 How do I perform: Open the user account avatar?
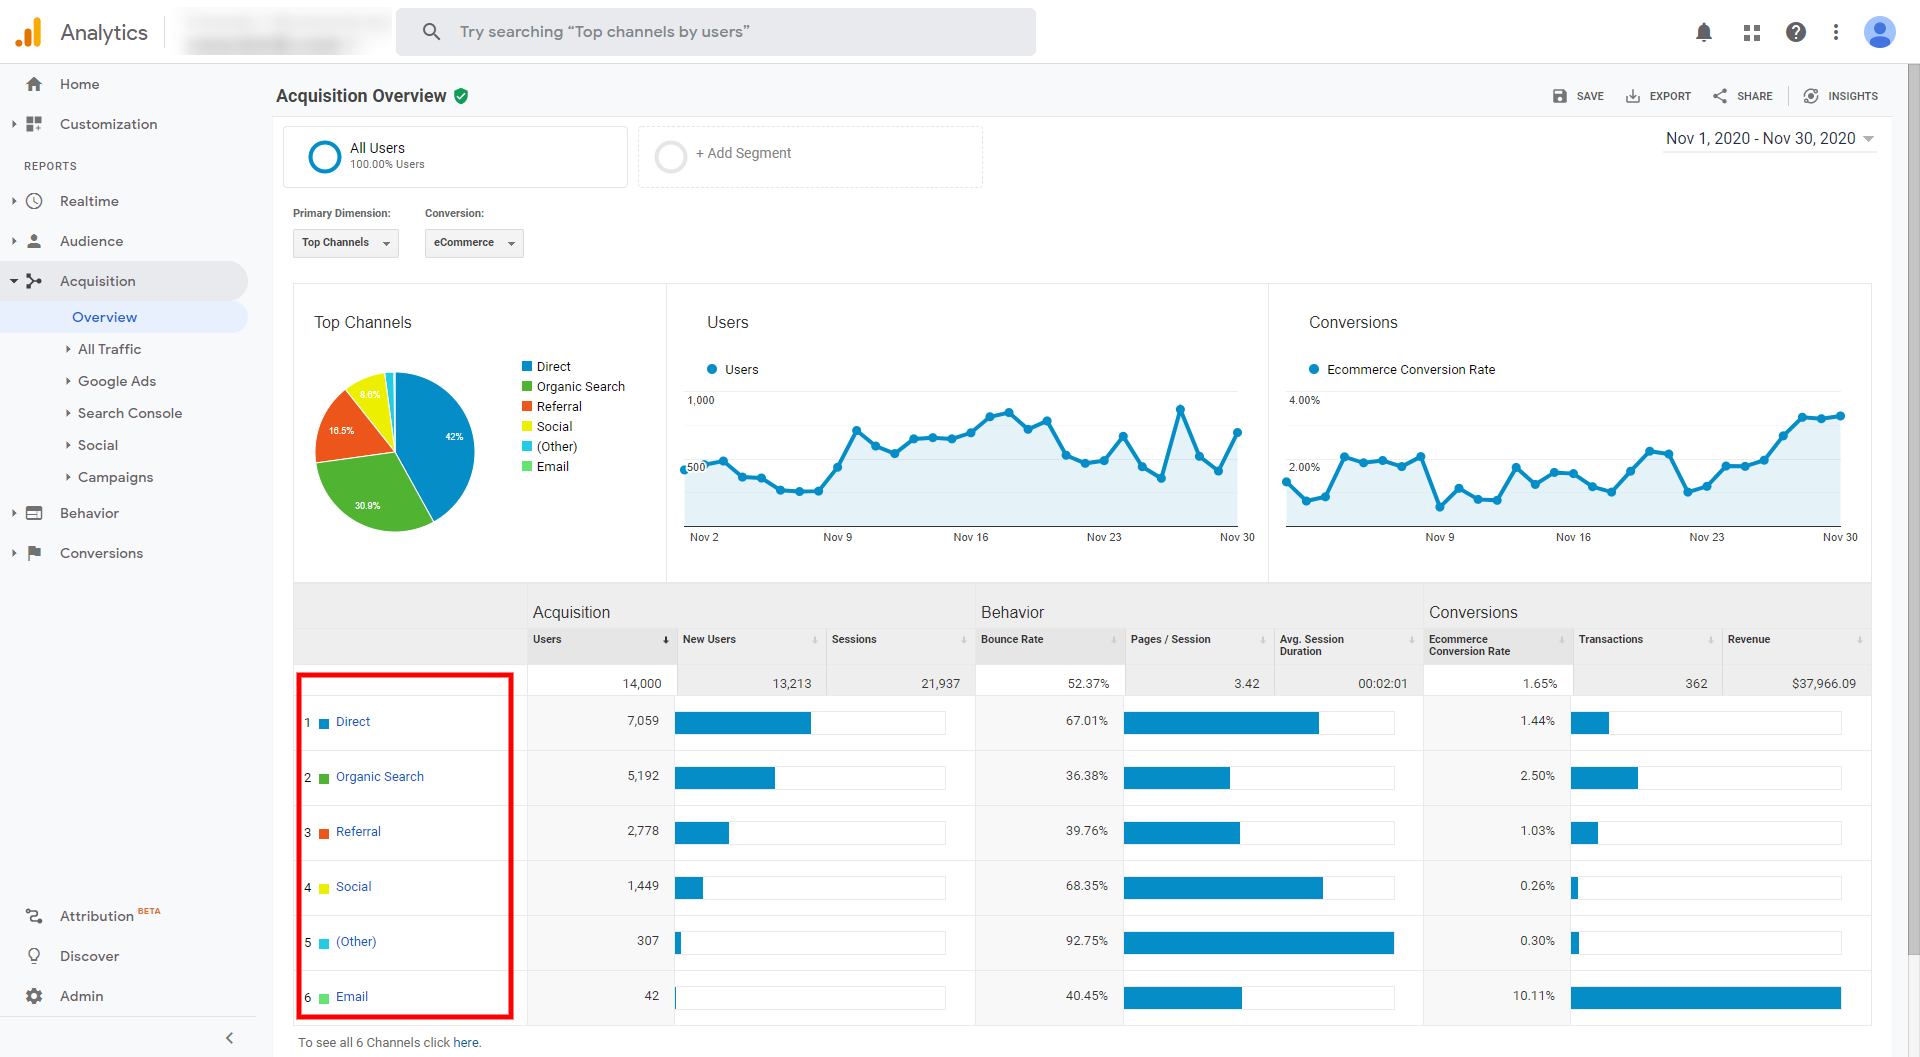click(1879, 32)
